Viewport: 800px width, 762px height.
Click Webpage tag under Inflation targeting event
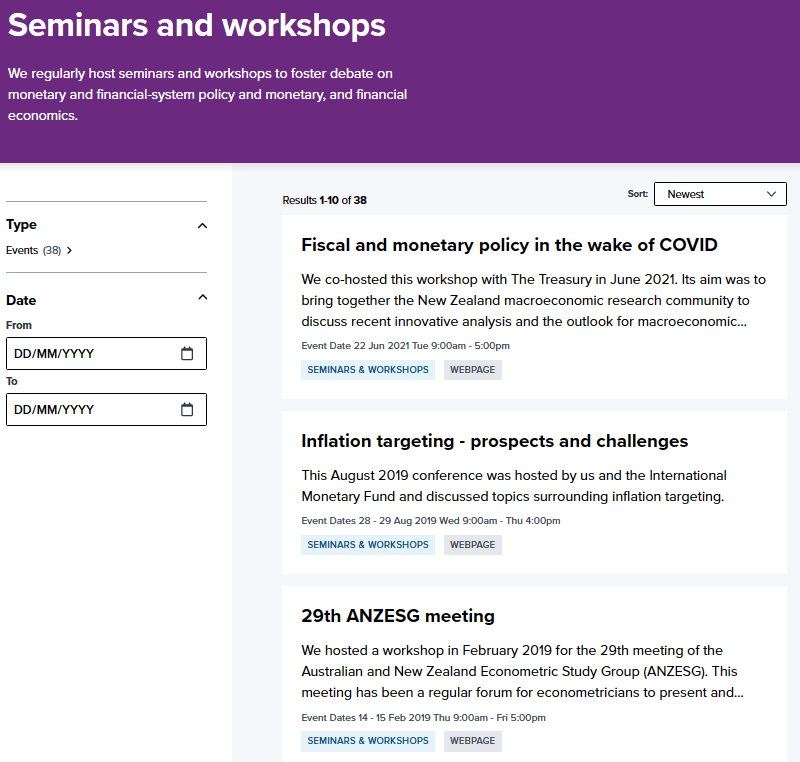pos(472,545)
